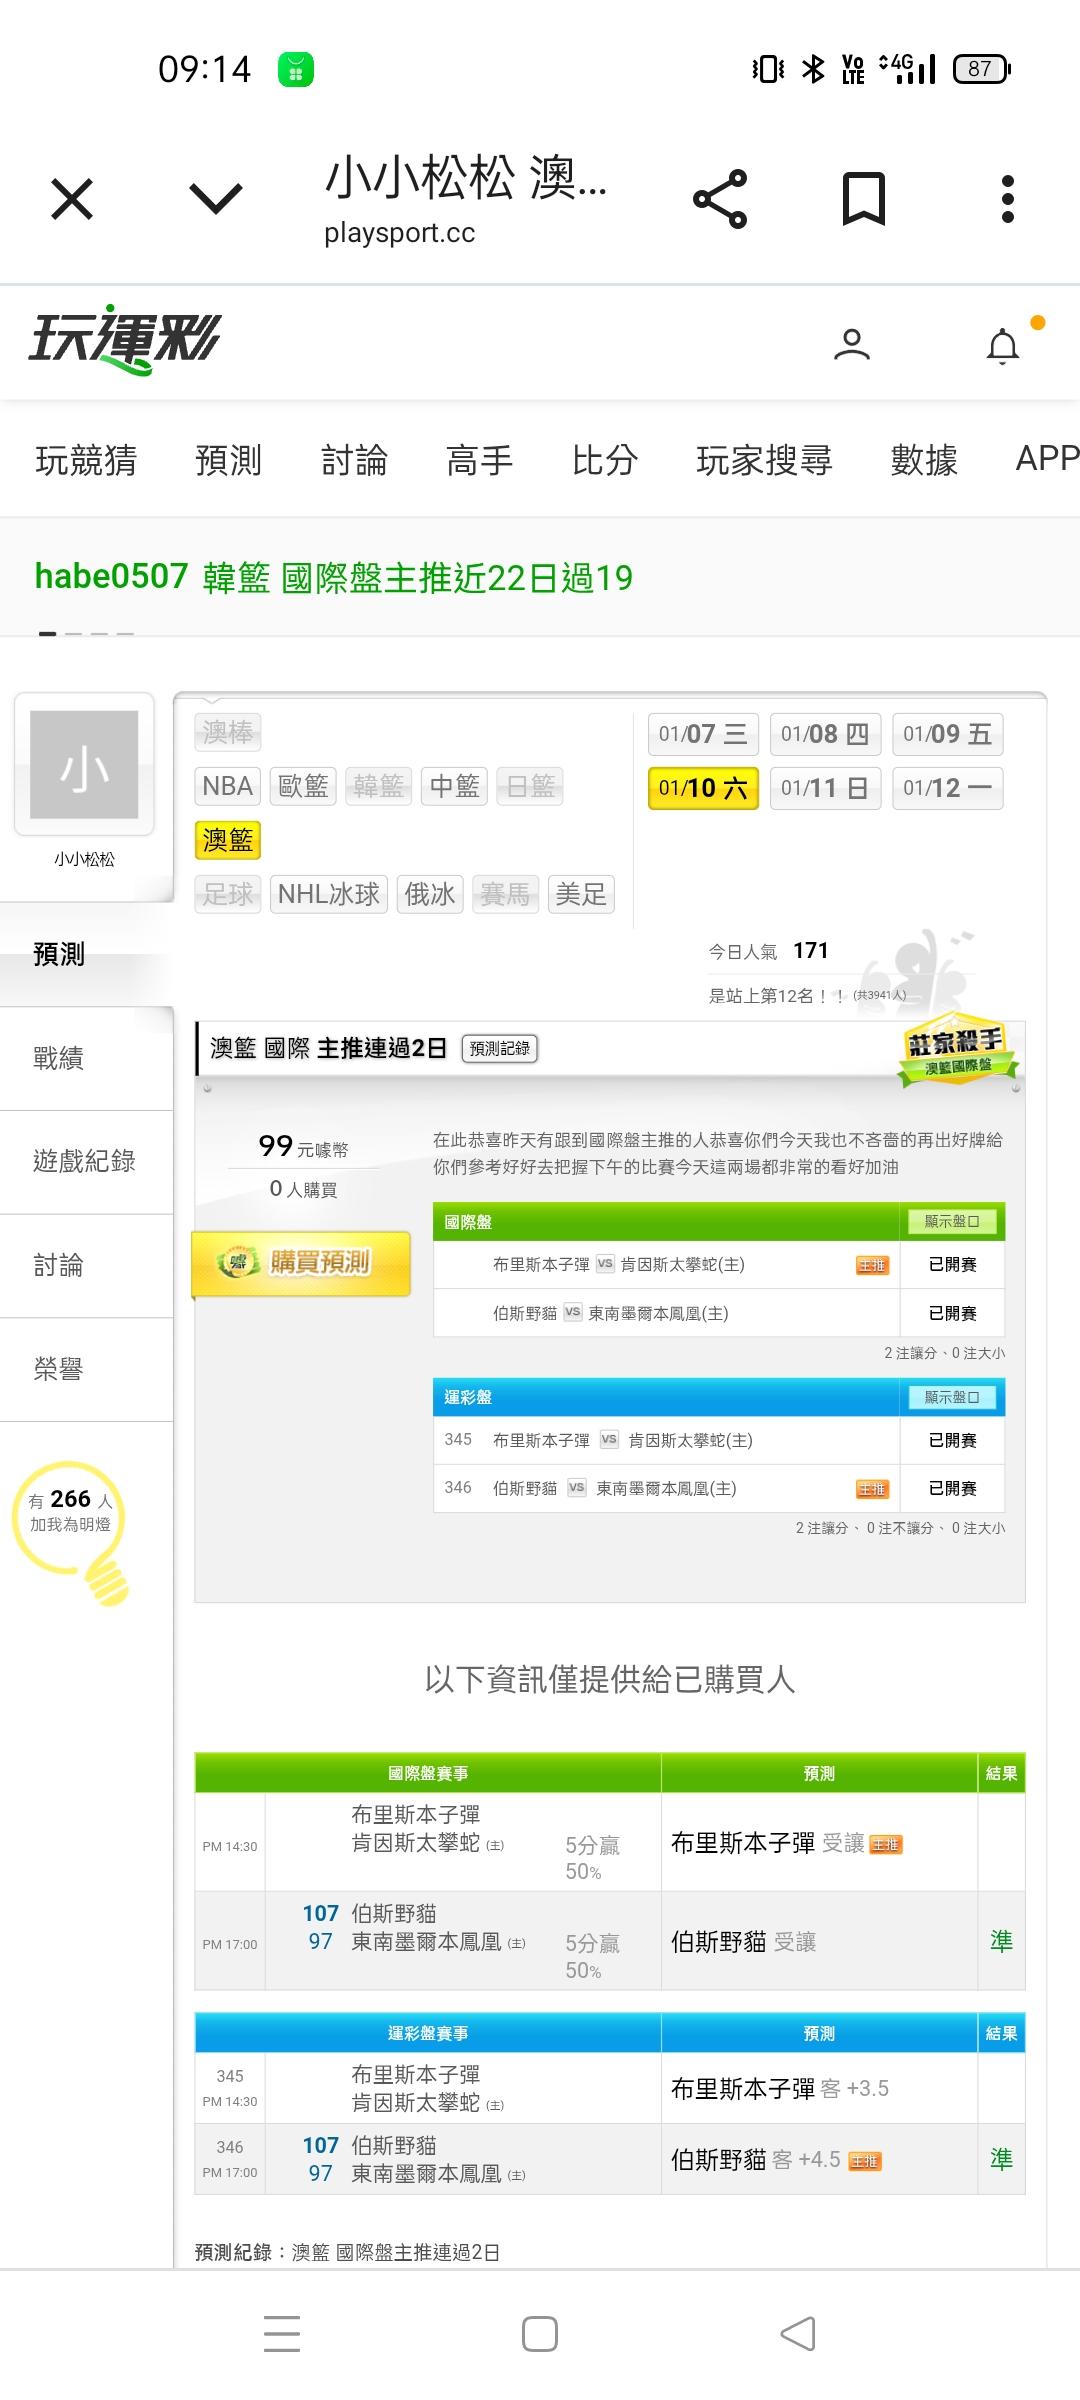The image size is (1080, 2400).
Task: Open the three-dot browser menu
Action: click(x=1008, y=199)
